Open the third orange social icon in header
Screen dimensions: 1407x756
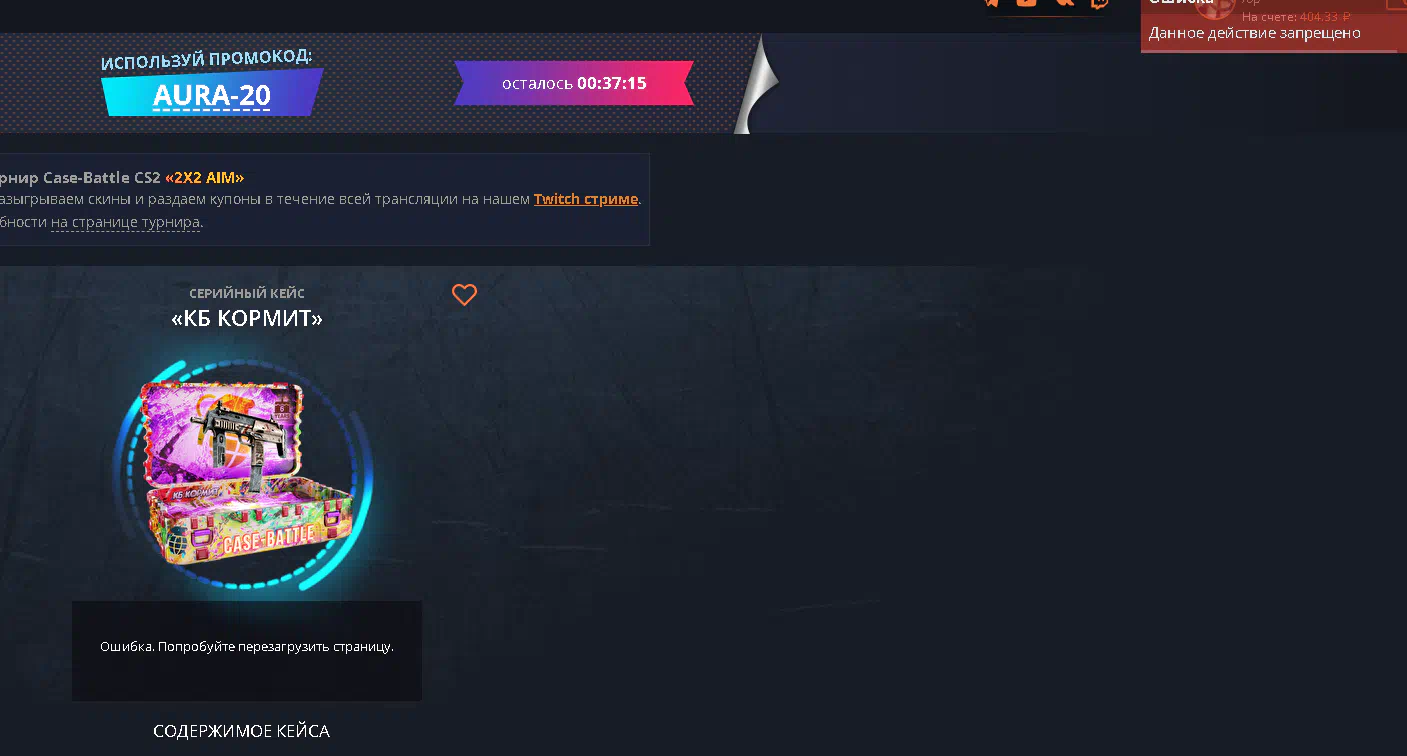coord(1064,3)
